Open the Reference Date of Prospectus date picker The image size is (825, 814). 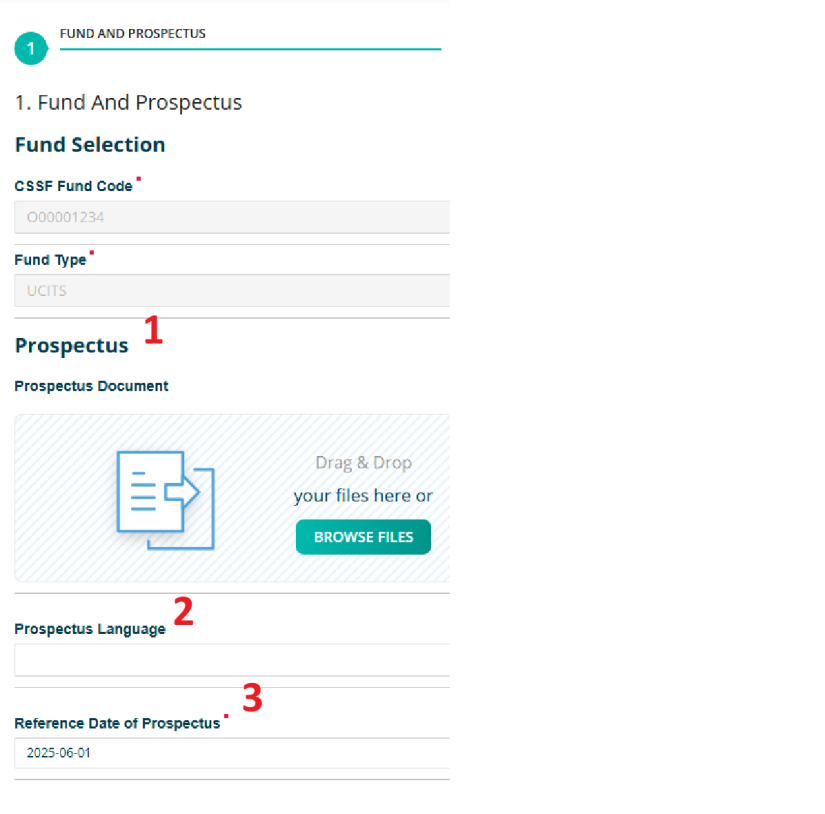coord(232,753)
